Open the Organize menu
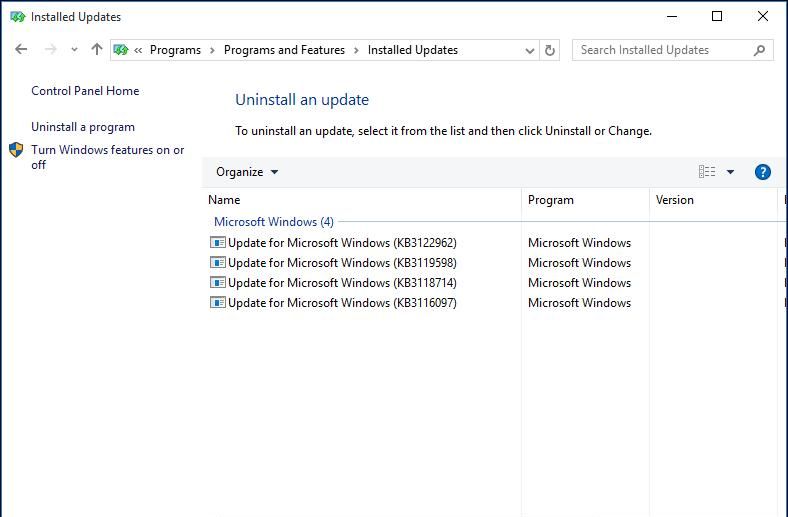This screenshot has width=788, height=517. 246,172
